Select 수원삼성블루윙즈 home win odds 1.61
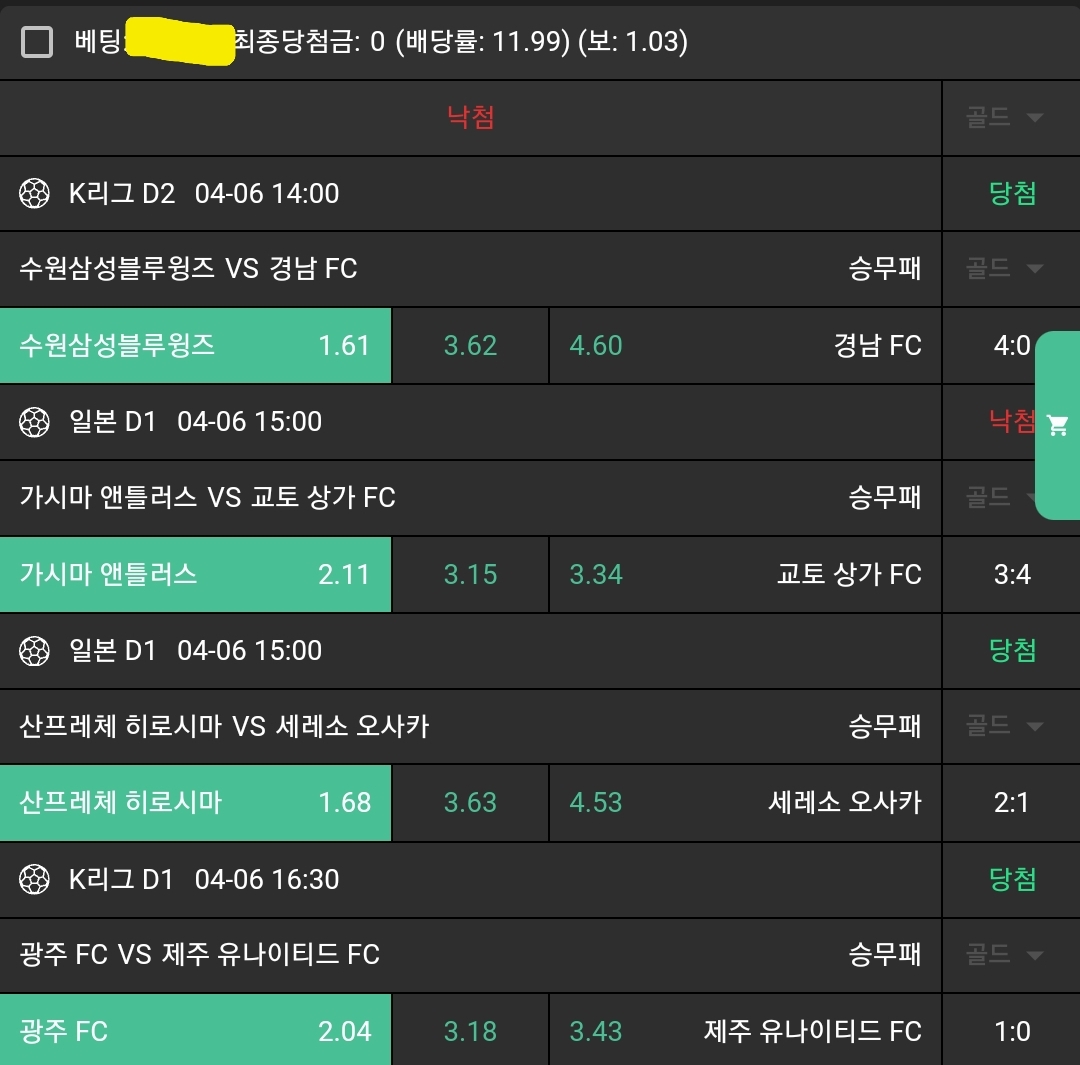Viewport: 1080px width, 1065px height. tap(196, 345)
